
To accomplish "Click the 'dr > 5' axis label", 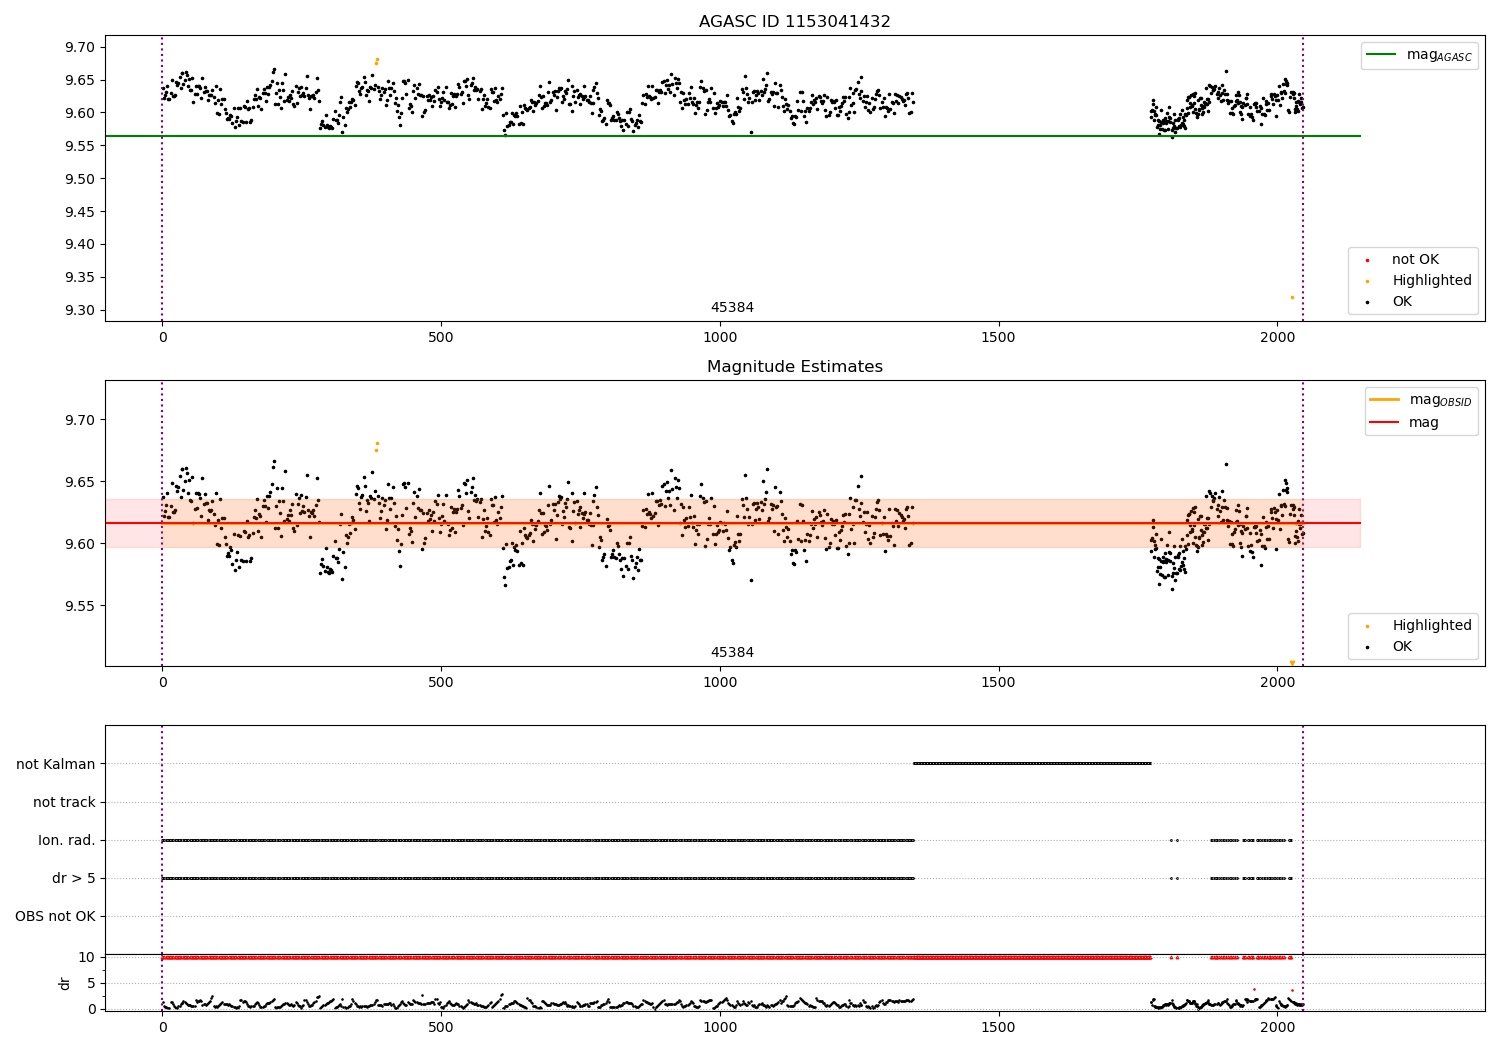I will (74, 878).
